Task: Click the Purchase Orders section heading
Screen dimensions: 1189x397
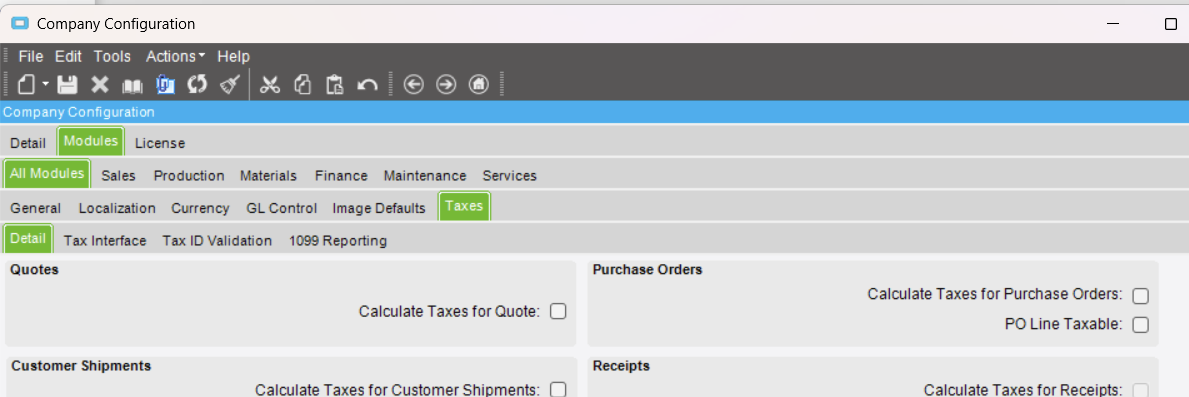Action: 648,270
